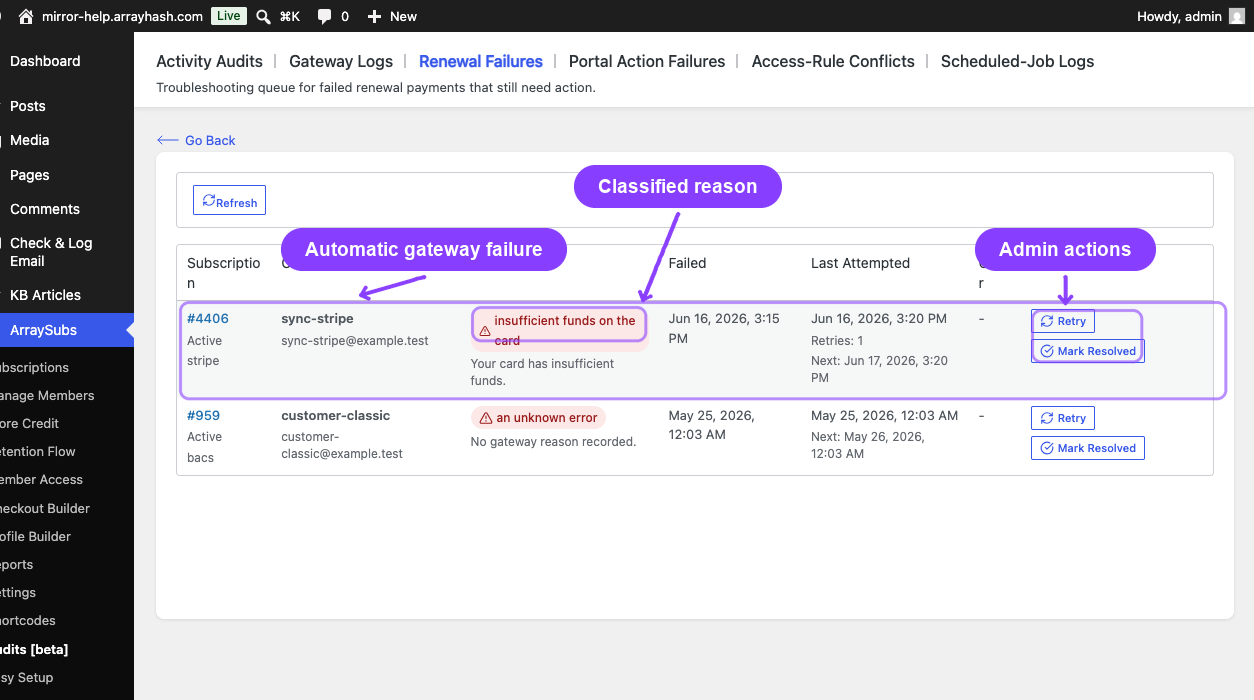
Task: Click the customer-classic@example.test email
Action: [342, 445]
